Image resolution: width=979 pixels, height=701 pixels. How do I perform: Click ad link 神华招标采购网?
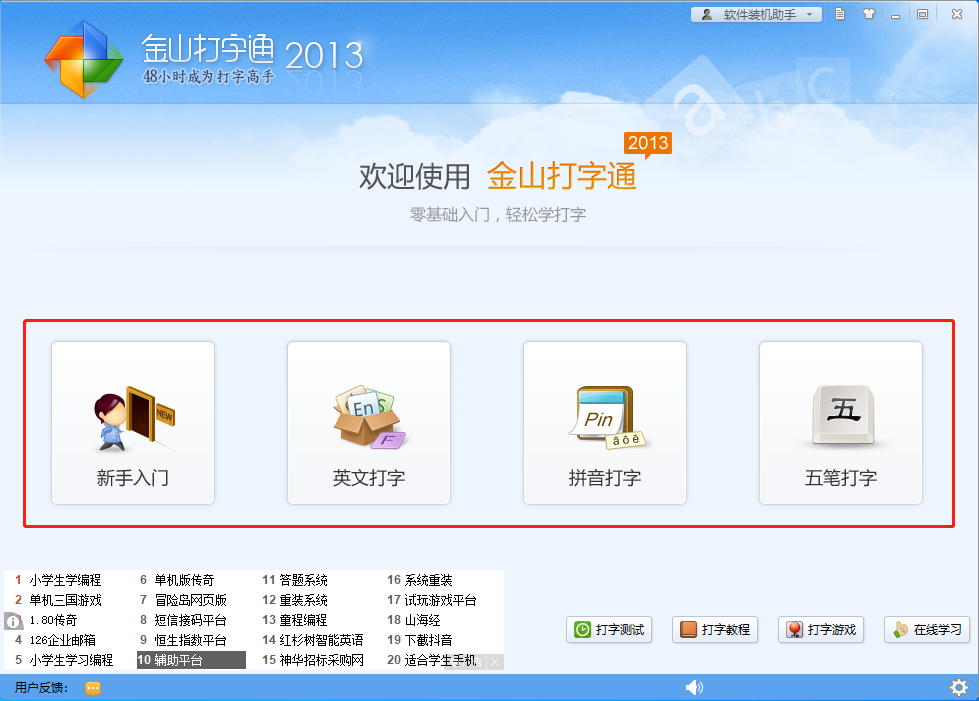[x=322, y=660]
